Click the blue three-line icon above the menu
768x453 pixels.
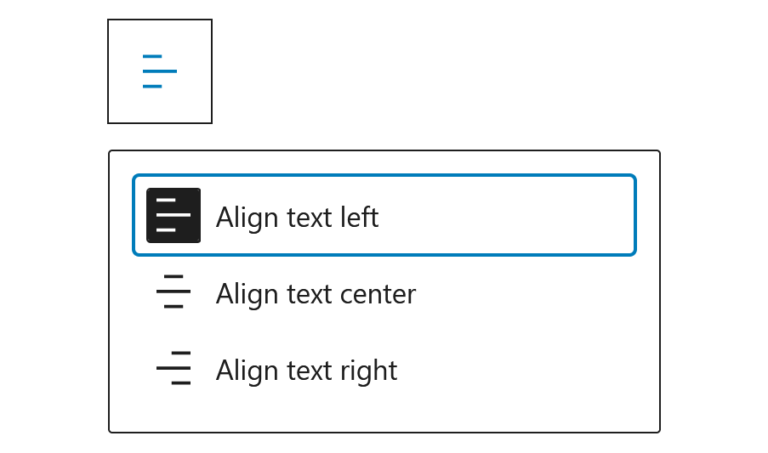coord(160,72)
